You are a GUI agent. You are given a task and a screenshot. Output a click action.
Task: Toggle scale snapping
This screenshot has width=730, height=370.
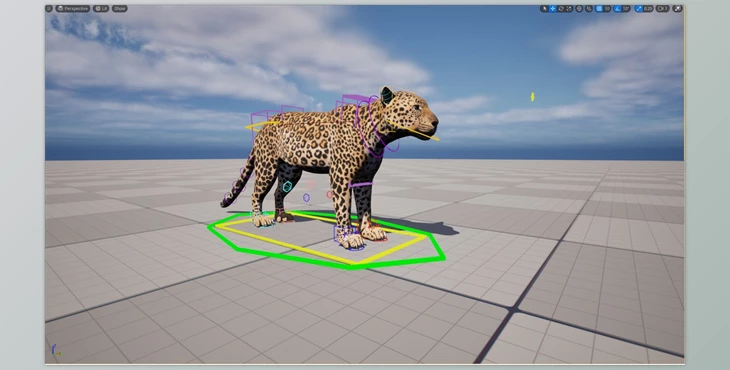click(x=638, y=8)
